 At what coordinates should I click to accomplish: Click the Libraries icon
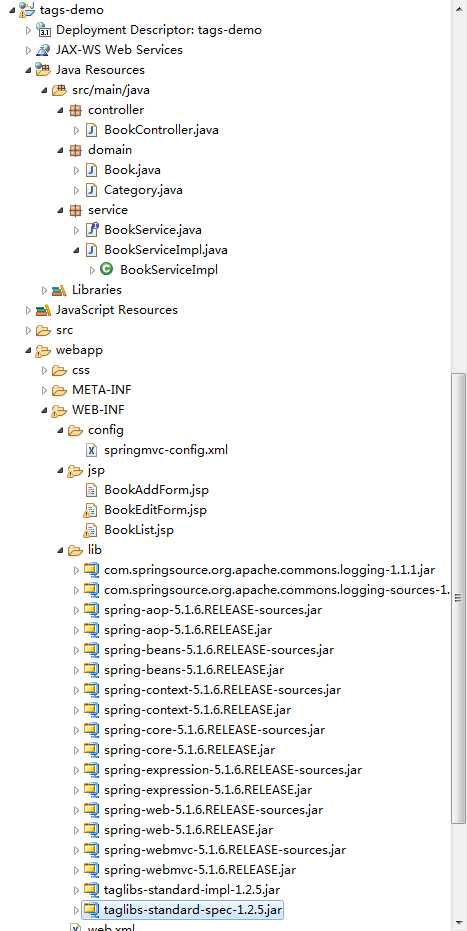point(59,290)
